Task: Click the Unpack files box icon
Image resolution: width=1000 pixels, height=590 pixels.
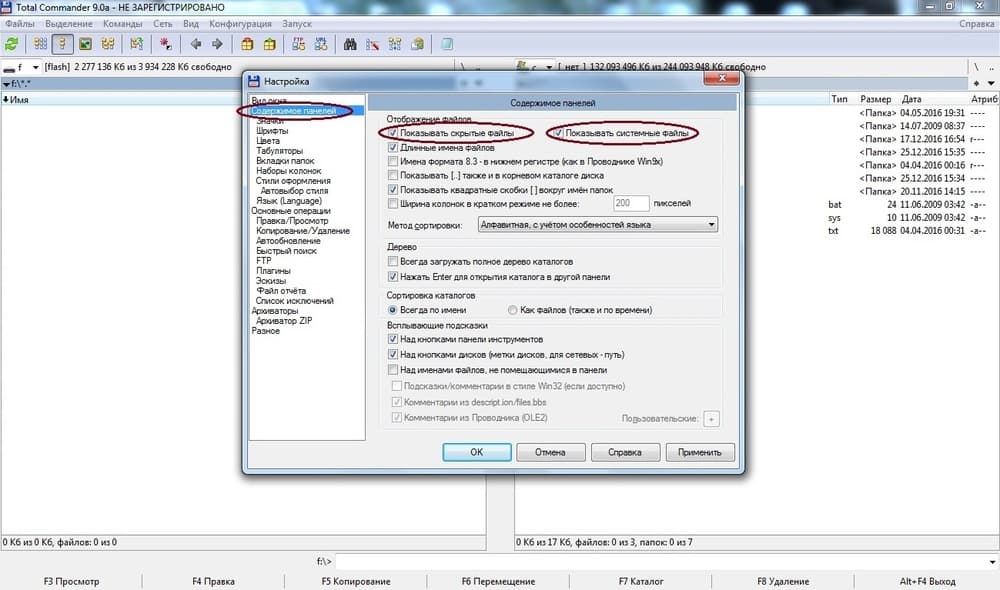Action: (x=270, y=44)
